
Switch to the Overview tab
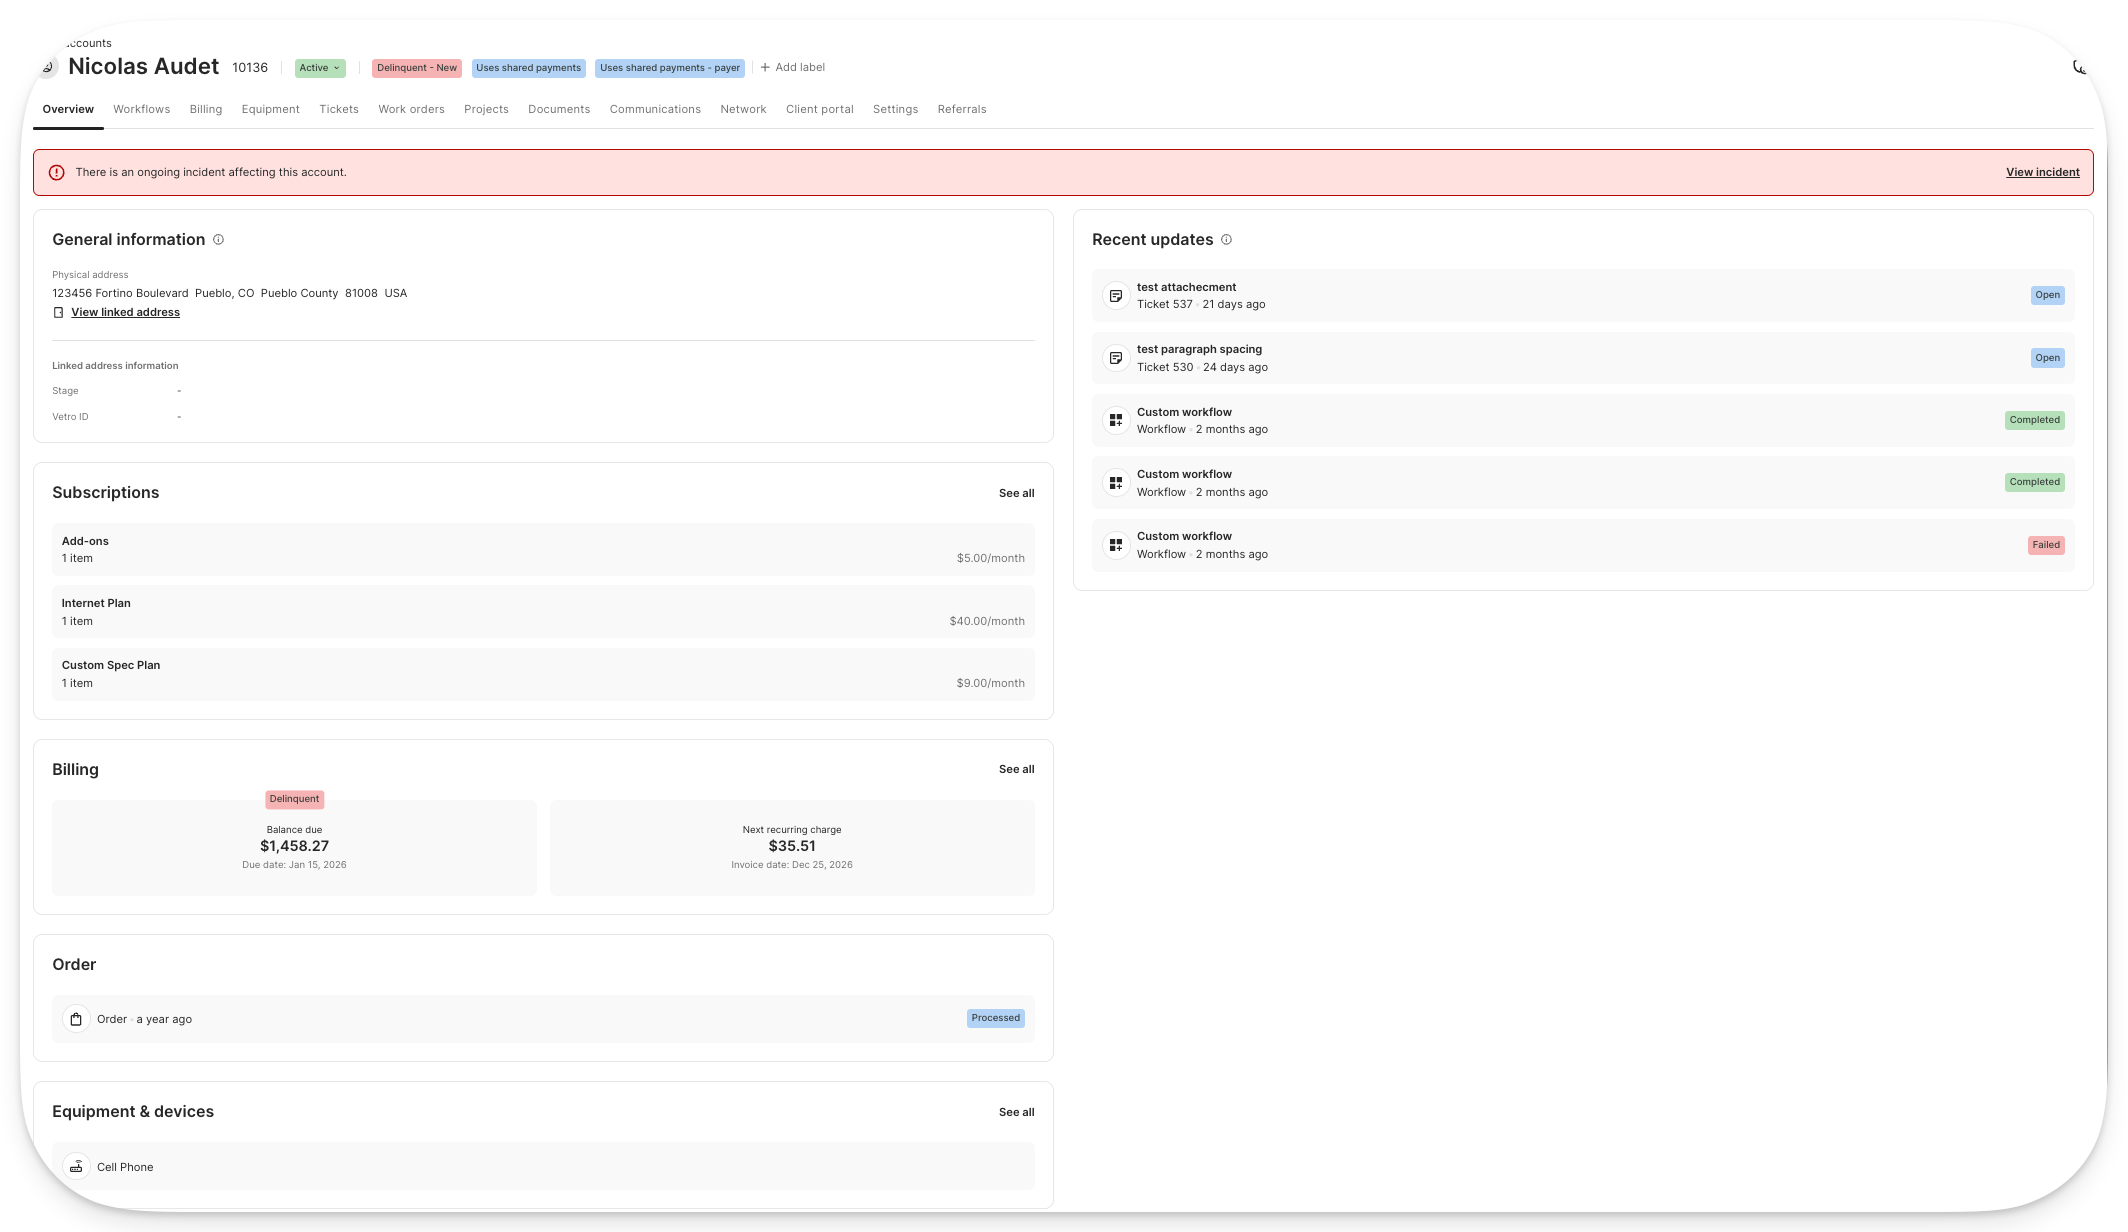pyautogui.click(x=68, y=109)
